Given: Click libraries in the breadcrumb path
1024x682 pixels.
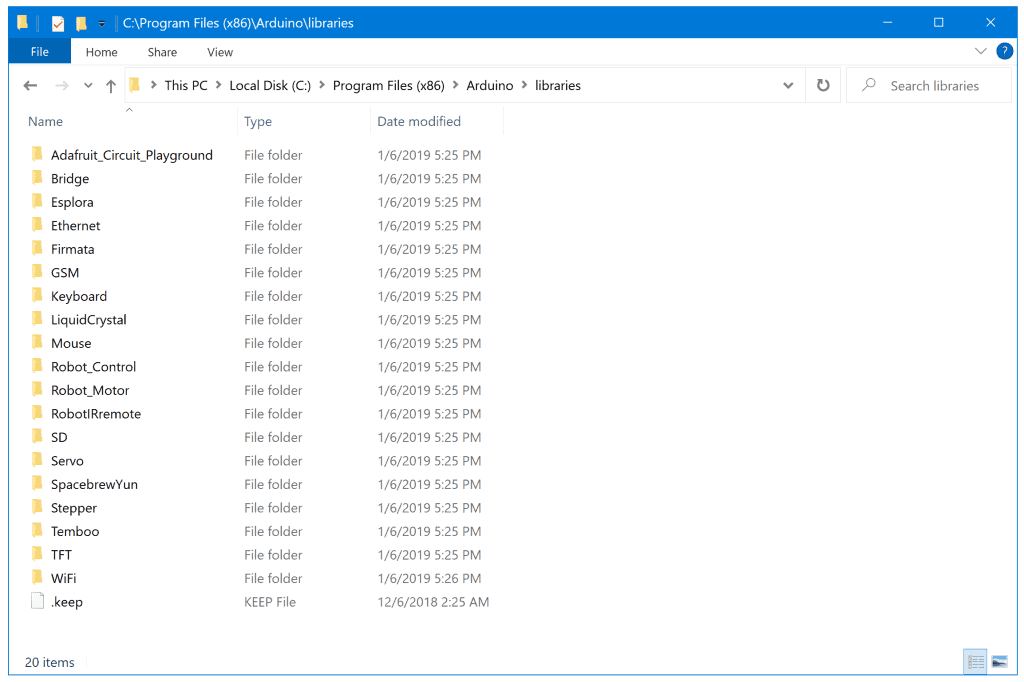Looking at the screenshot, I should point(558,86).
